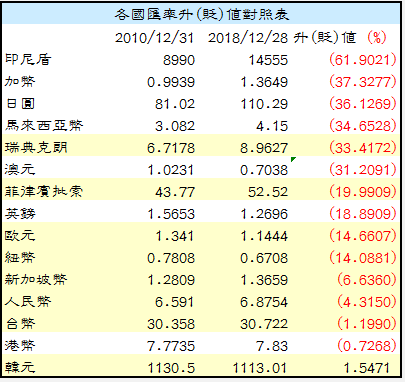Select the 瑞典克朗 row label

(x=36, y=147)
